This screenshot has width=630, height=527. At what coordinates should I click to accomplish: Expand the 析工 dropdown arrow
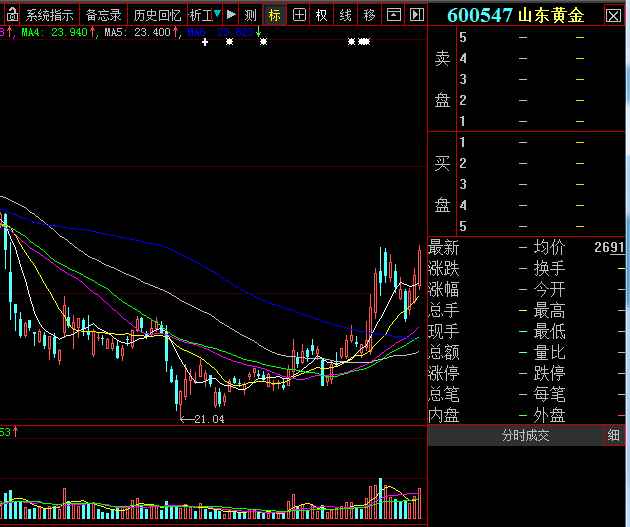(217, 14)
